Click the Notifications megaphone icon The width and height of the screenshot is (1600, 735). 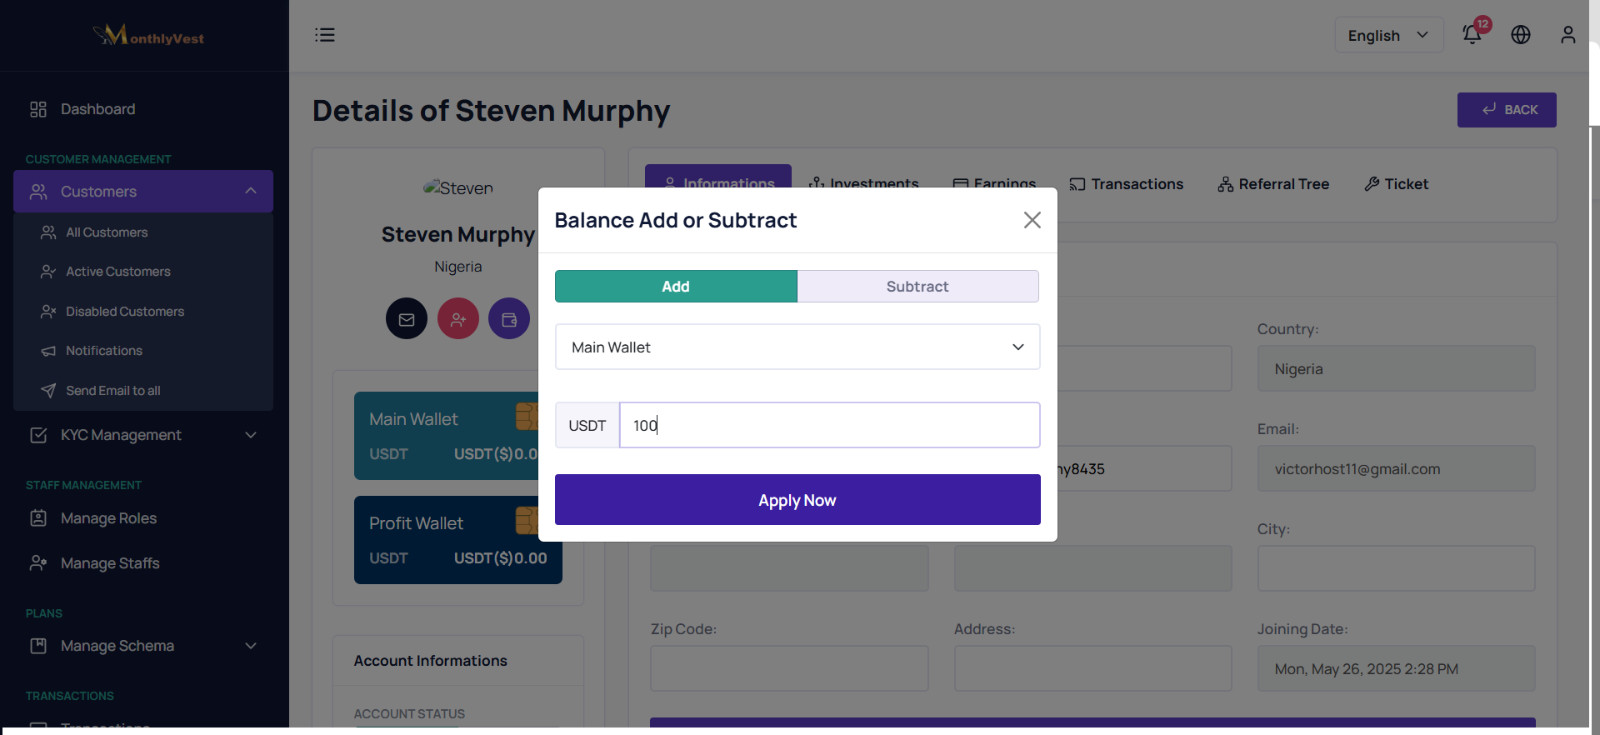(x=48, y=351)
